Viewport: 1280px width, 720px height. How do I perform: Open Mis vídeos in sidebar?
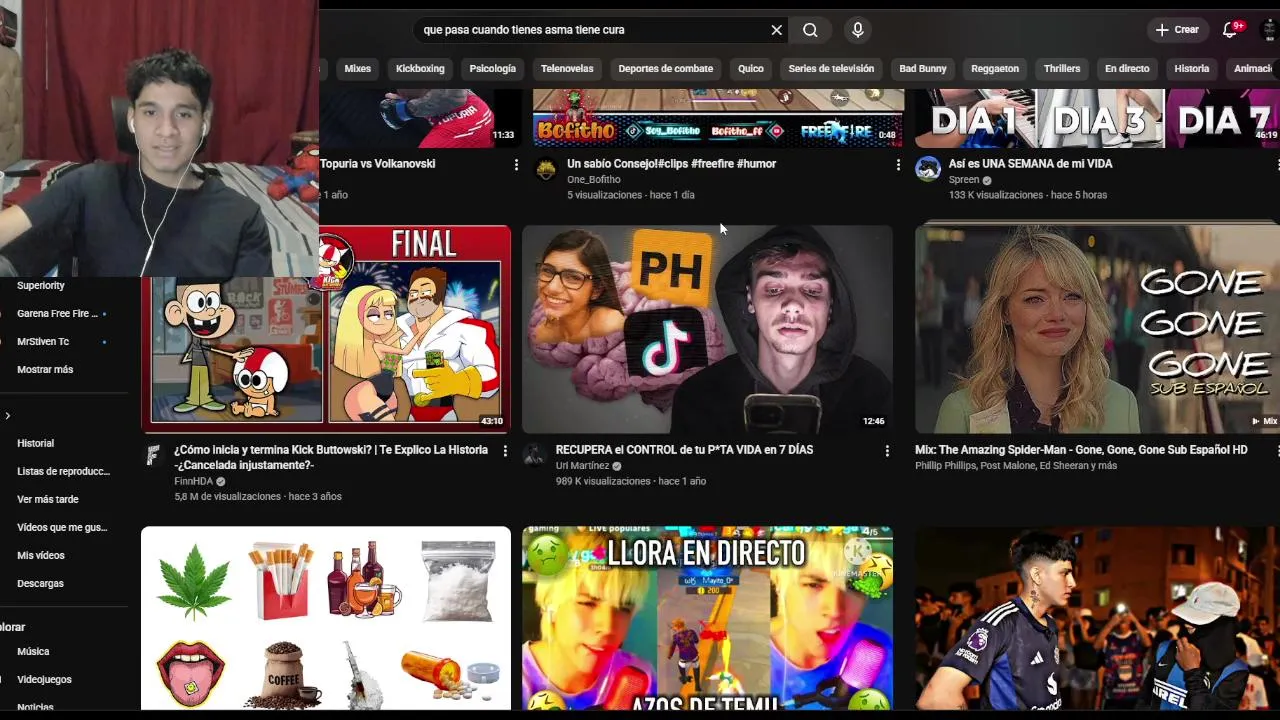(41, 555)
